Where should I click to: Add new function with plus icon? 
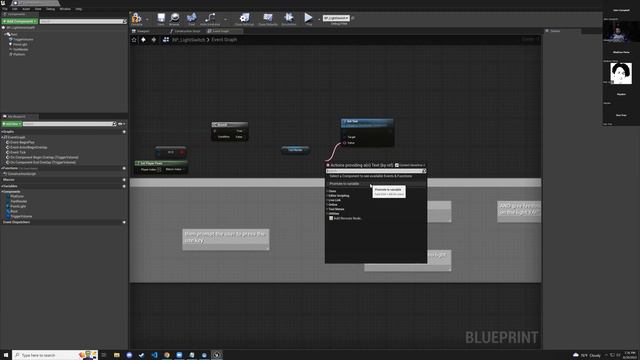(124, 168)
